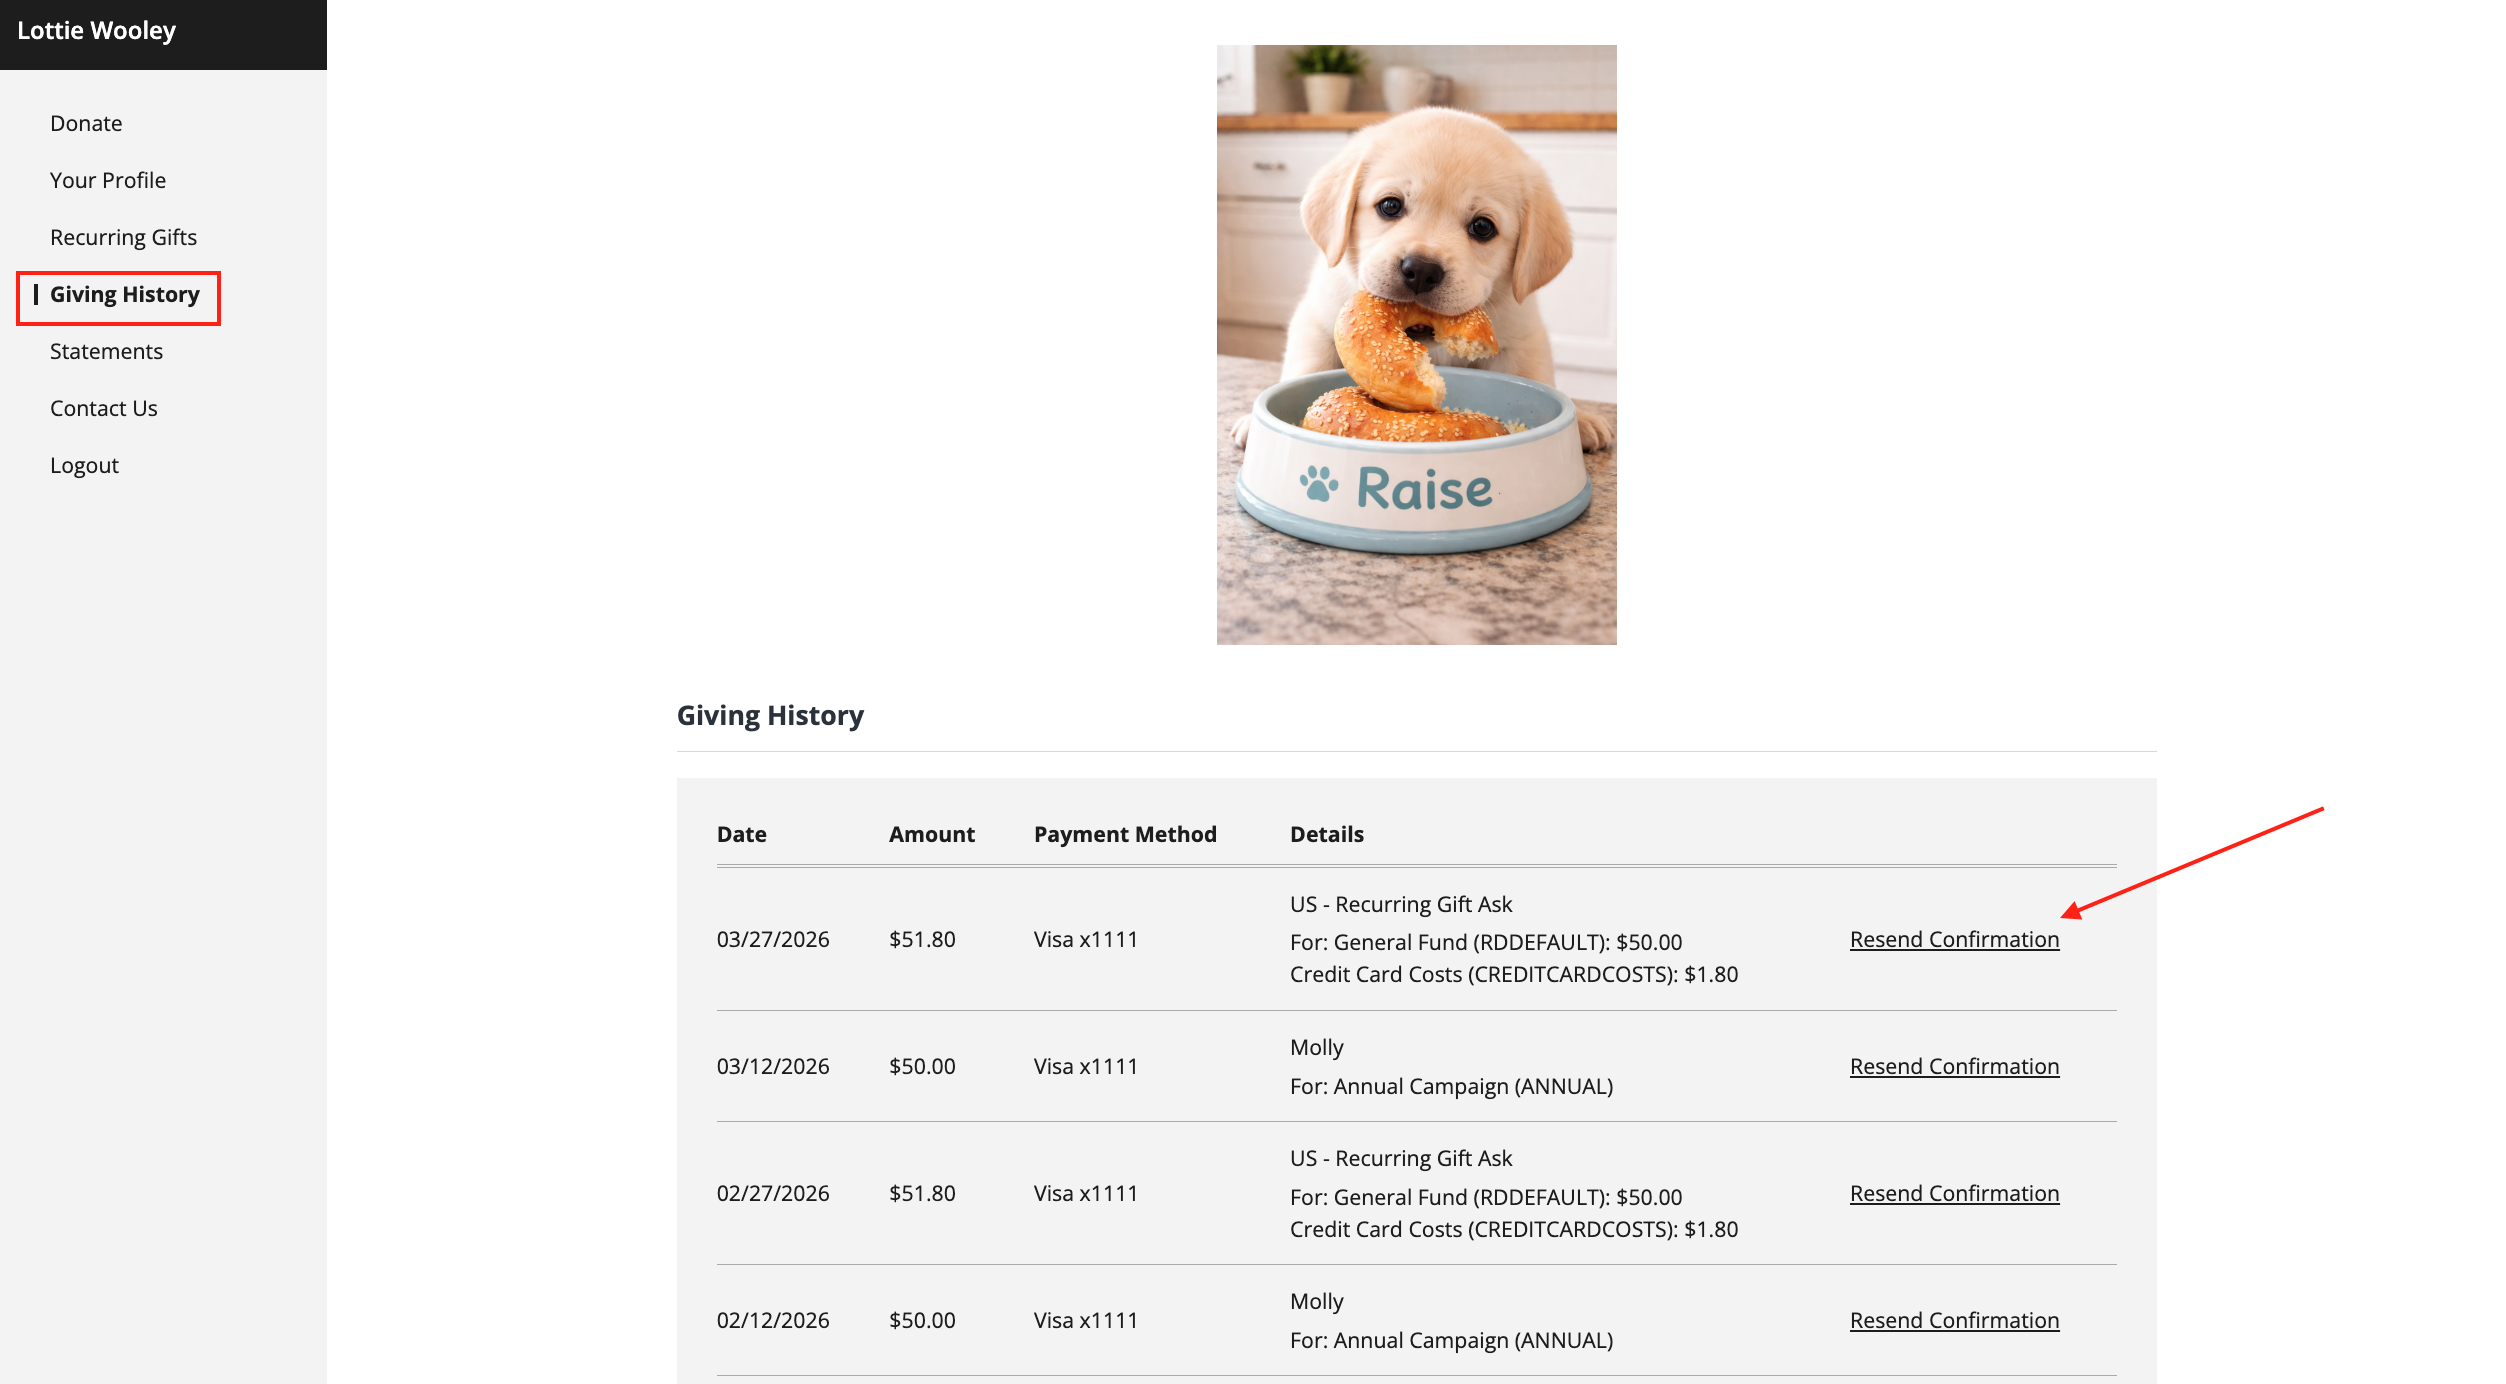Open the Statements page
This screenshot has width=2506, height=1384.
pyautogui.click(x=106, y=351)
